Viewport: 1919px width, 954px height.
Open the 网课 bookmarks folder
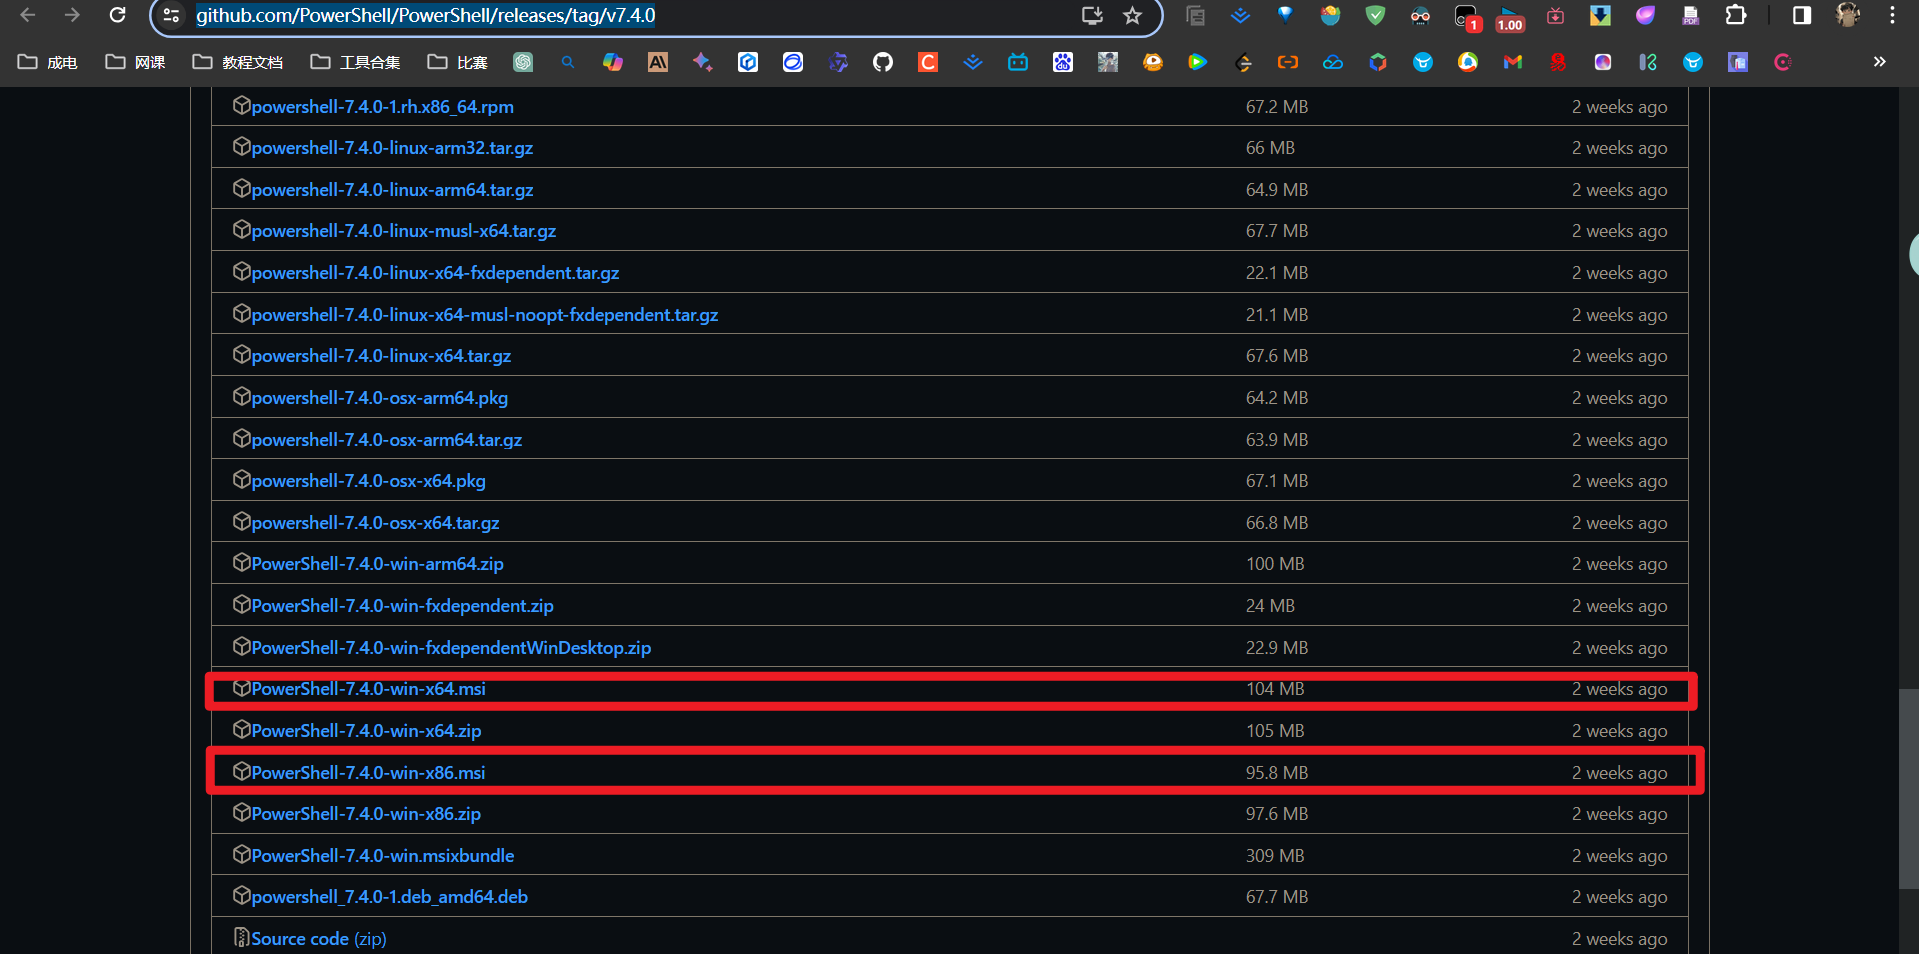[x=136, y=62]
